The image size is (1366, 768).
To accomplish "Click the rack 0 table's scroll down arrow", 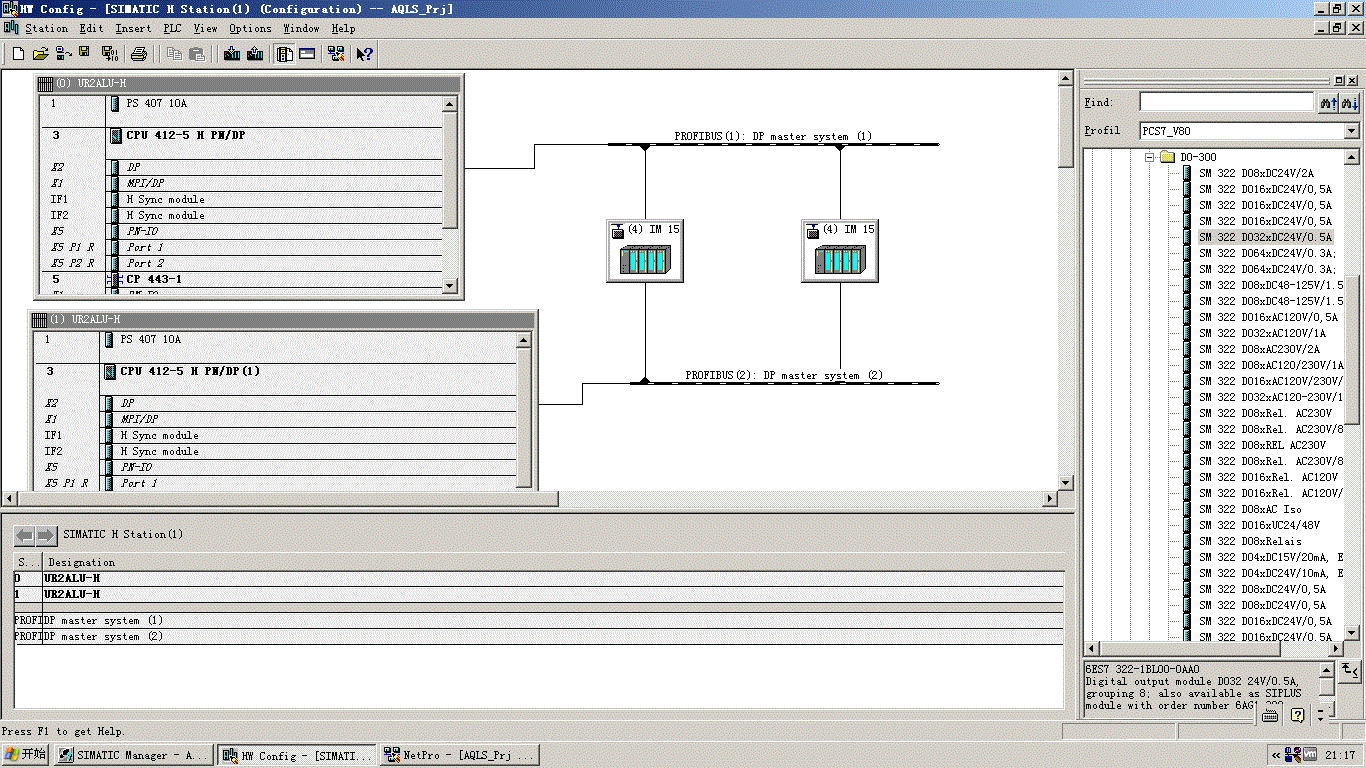I will point(449,286).
